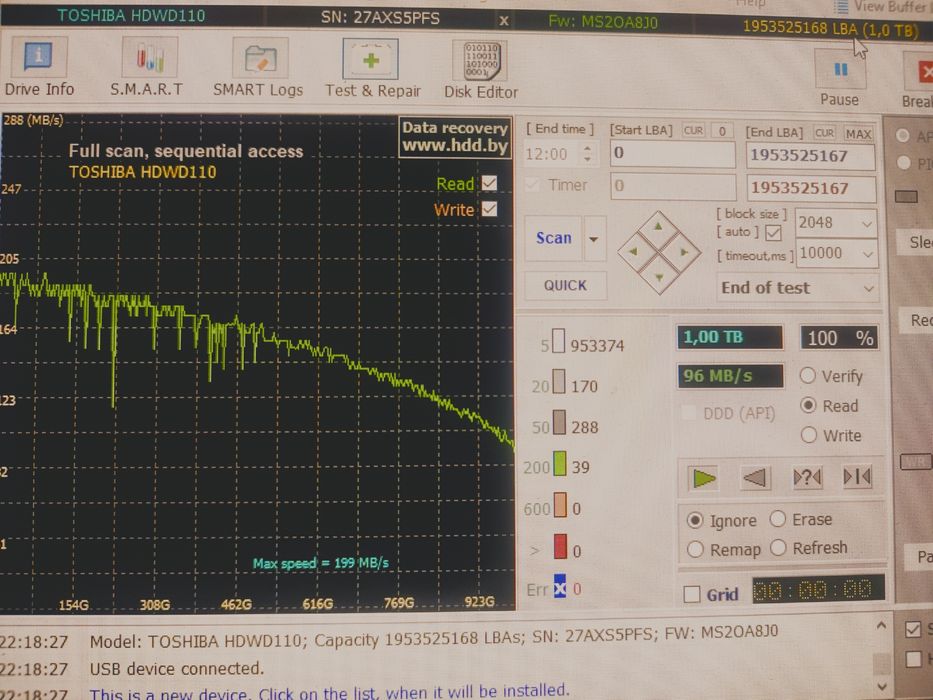This screenshot has height=700, width=933.
Task: Click the butterfly random seek button
Action: pyautogui.click(x=807, y=477)
